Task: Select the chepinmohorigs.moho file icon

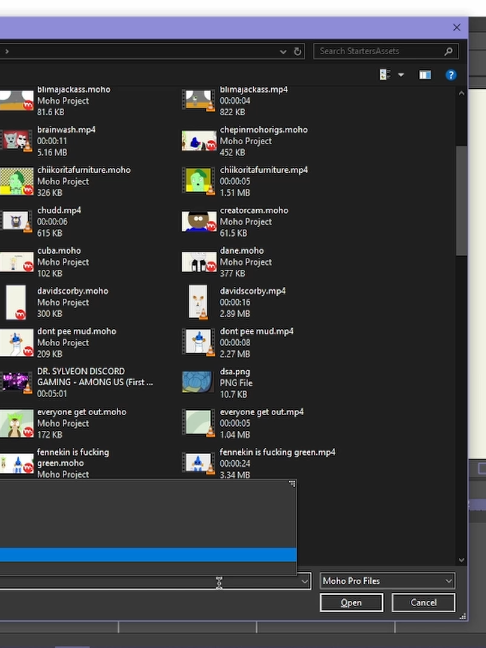Action: click(199, 141)
